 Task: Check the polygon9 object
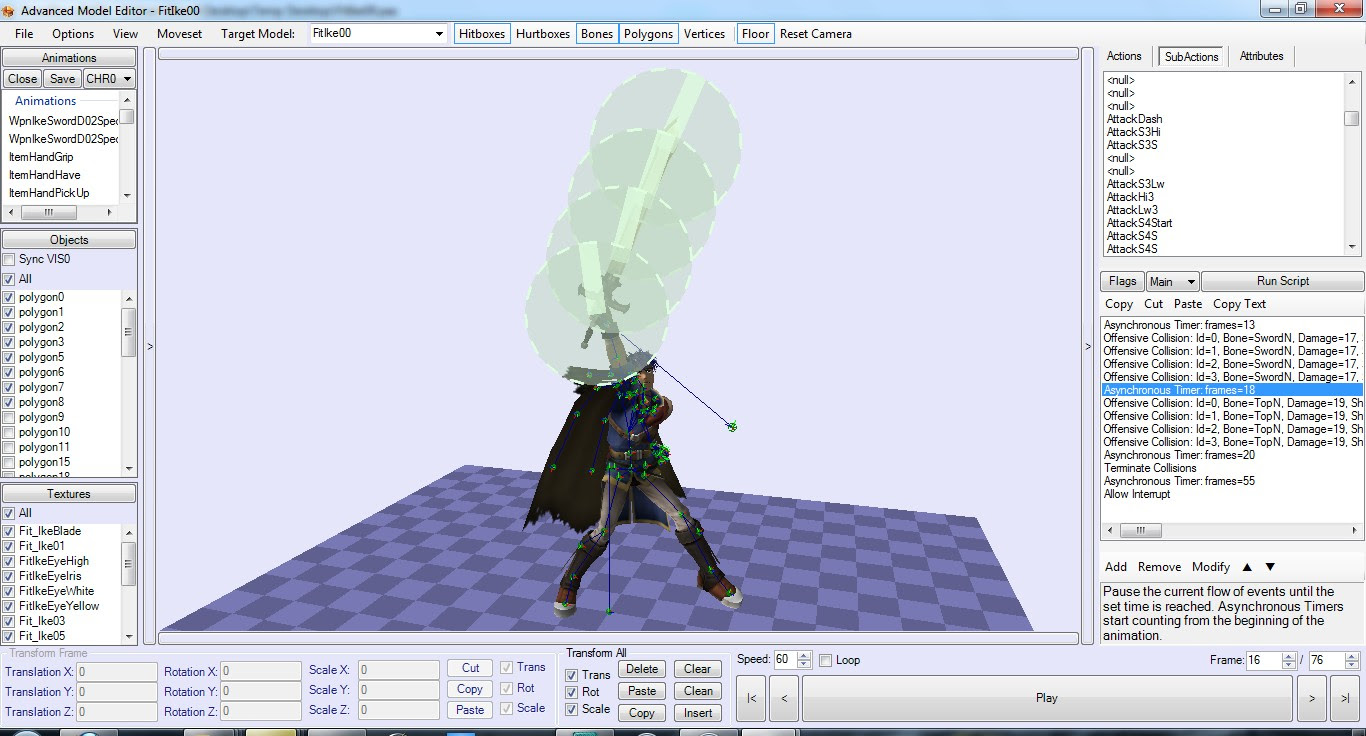pyautogui.click(x=10, y=417)
